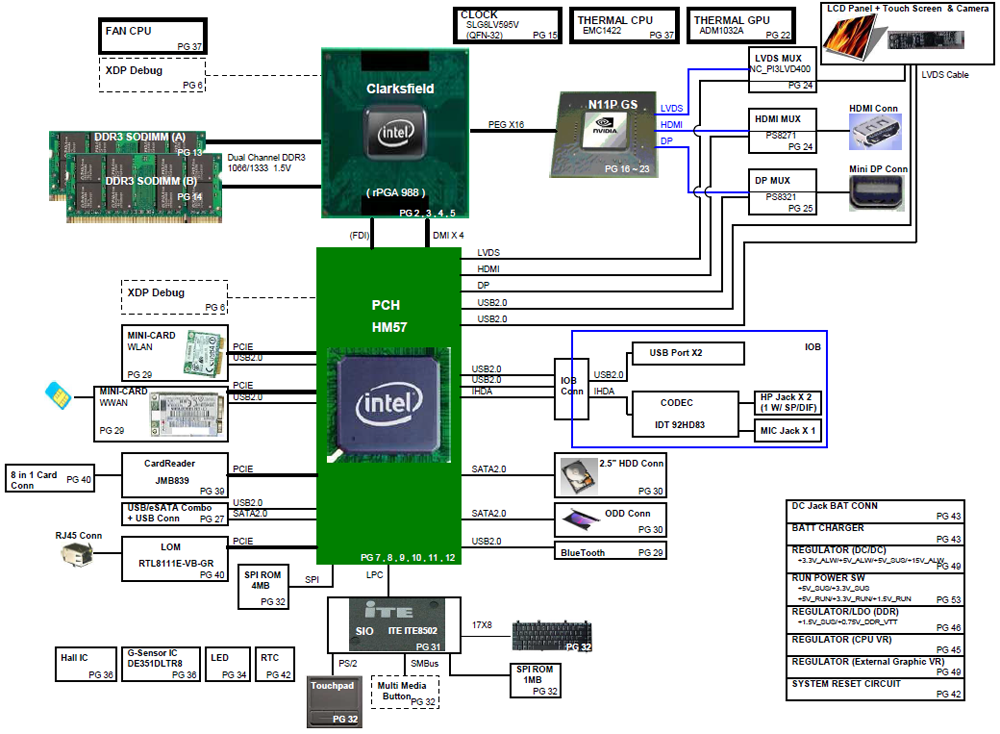Select the USB/eSATA Combo block
The height and width of the screenshot is (734, 1000).
(x=175, y=513)
